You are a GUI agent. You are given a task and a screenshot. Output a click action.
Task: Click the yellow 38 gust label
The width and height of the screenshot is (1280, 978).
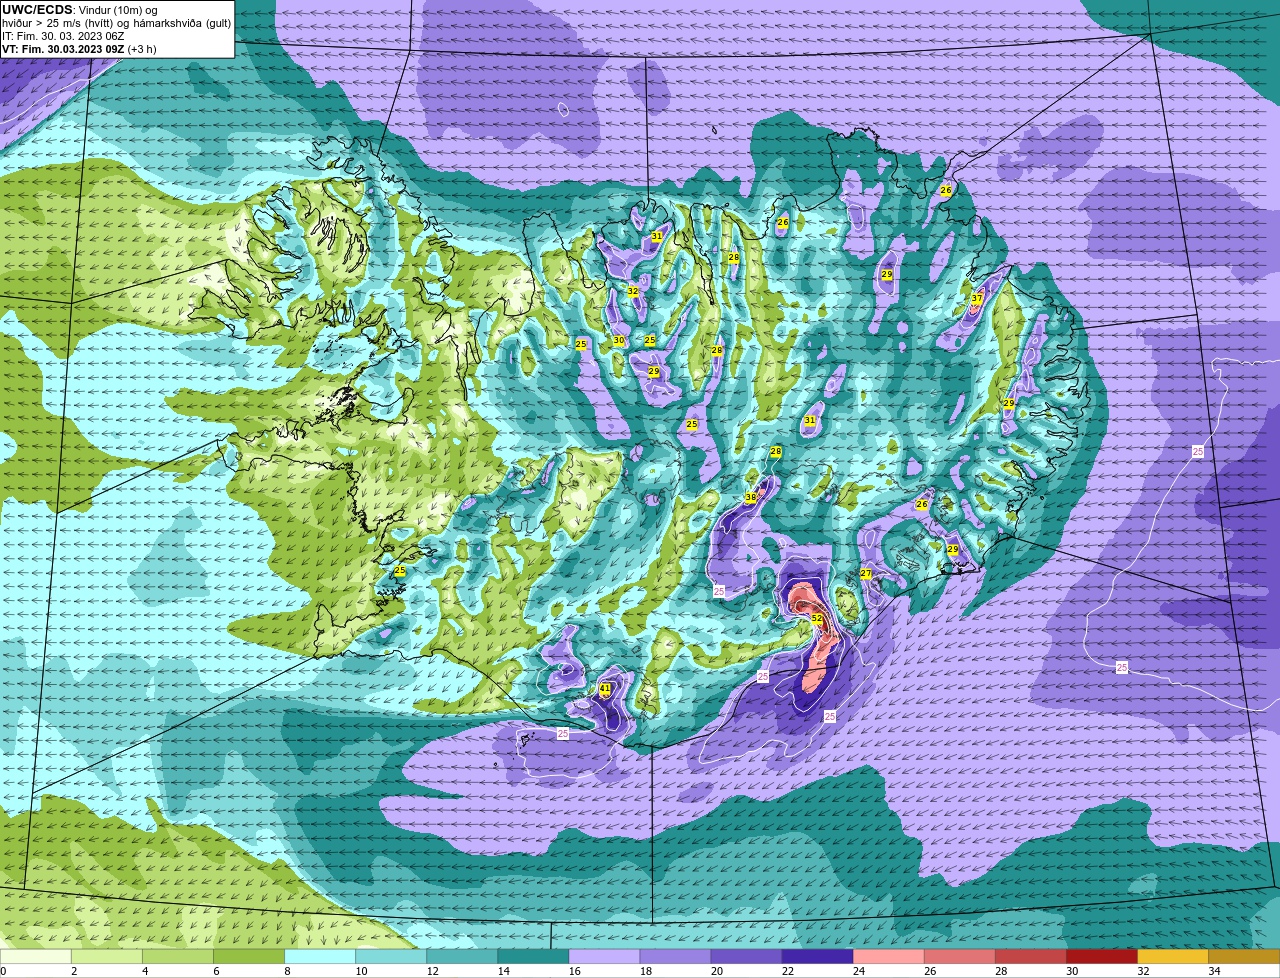point(750,497)
